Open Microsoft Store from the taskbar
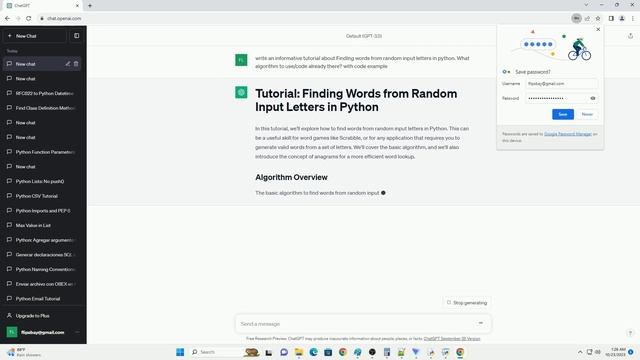 [328, 352]
